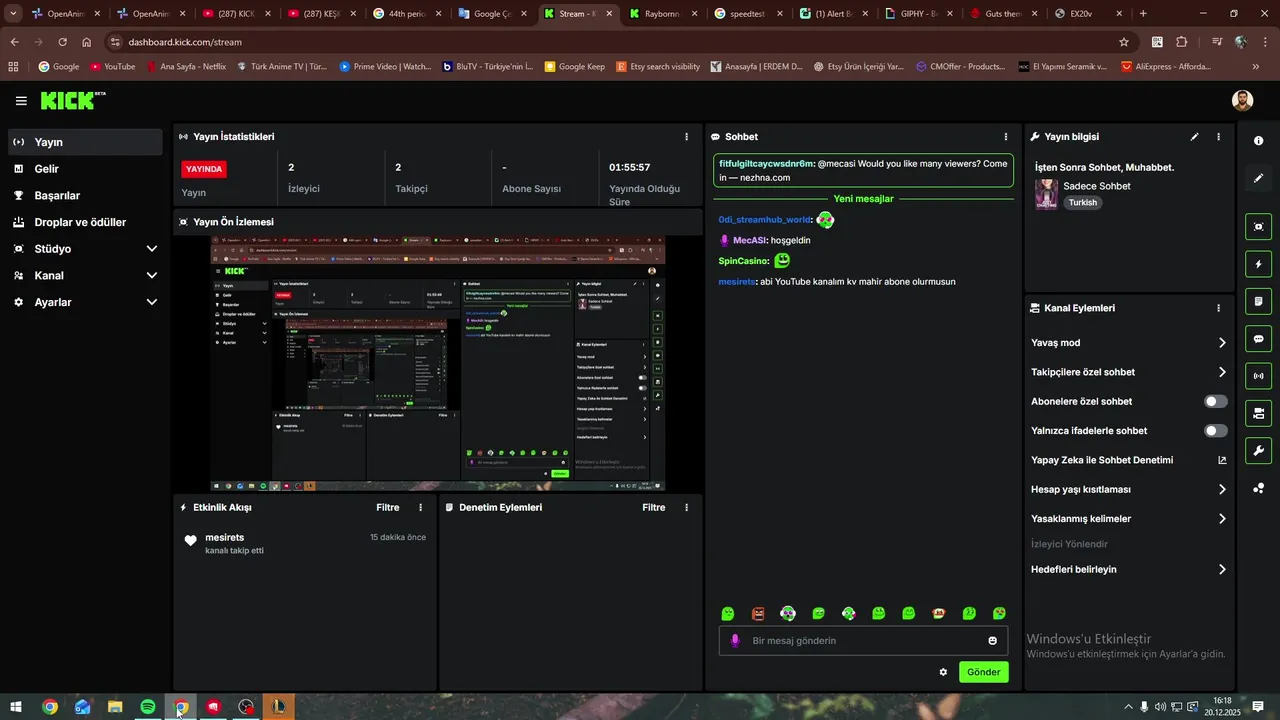
Task: Click Filtre in Etkinlik Akışı panel
Action: tap(388, 508)
